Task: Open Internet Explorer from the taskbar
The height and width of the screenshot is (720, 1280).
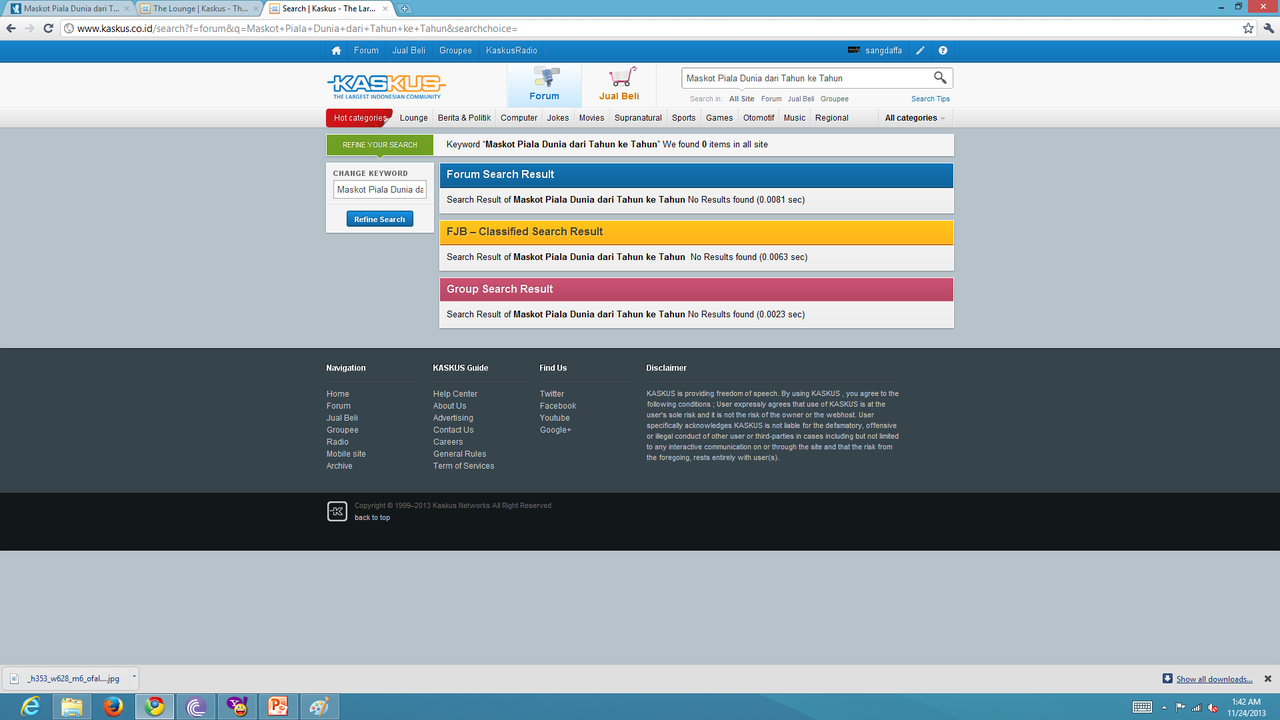Action: point(30,706)
